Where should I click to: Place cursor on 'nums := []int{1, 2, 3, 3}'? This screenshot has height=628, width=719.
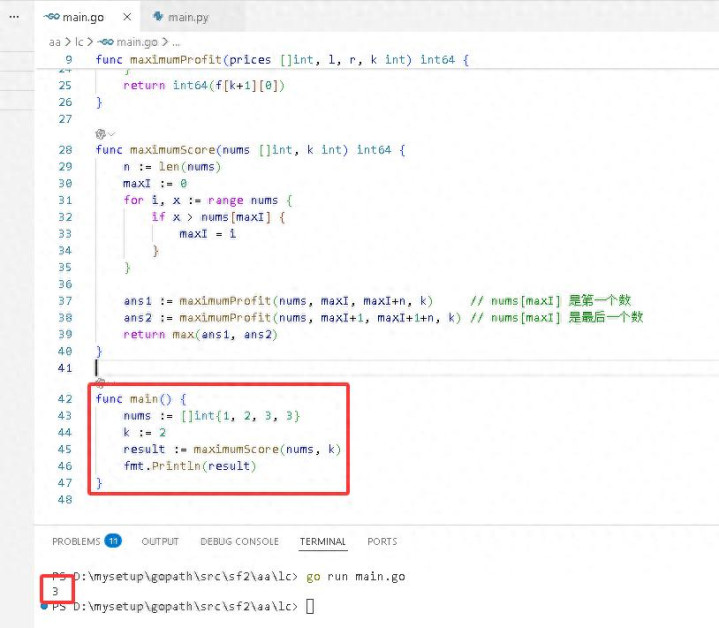pos(211,416)
